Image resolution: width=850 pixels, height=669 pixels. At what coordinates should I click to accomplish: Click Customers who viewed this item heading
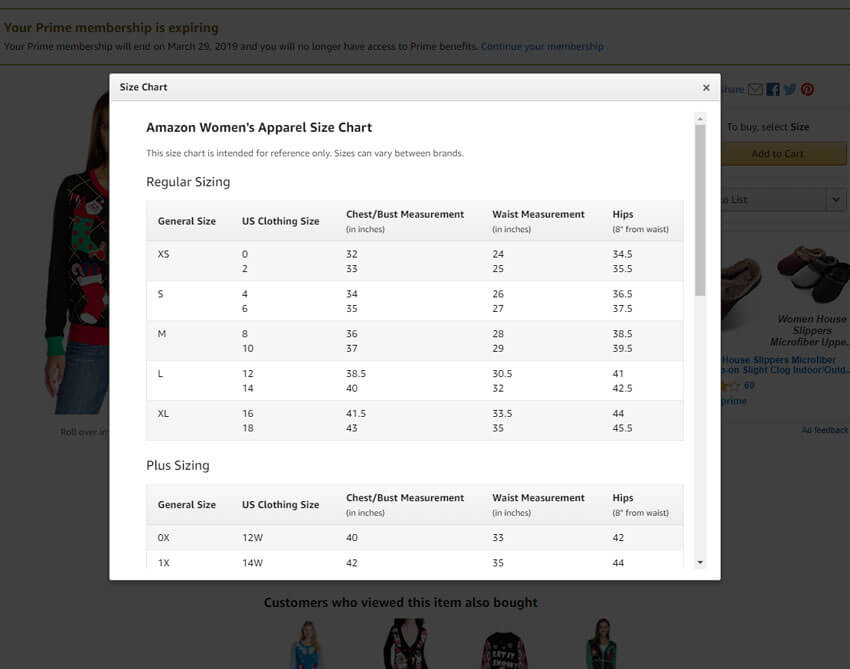click(401, 603)
